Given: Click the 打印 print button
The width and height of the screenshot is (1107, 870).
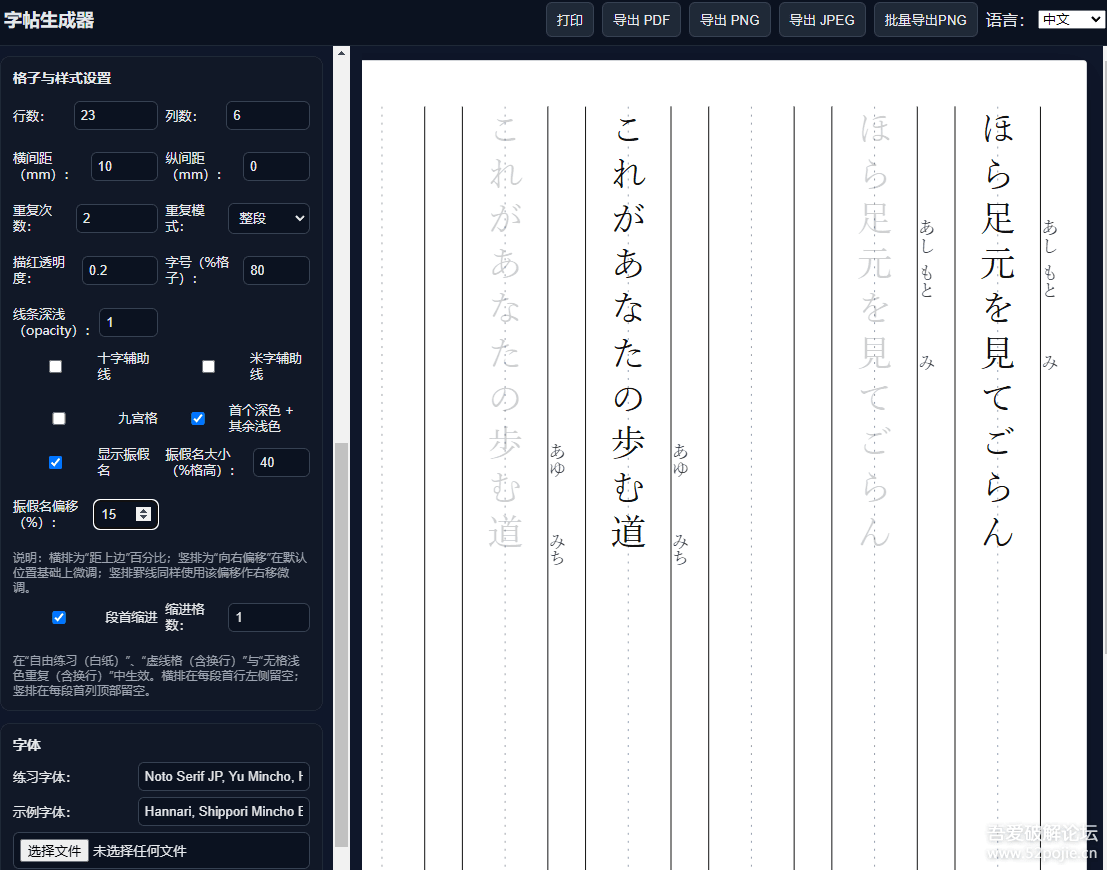Looking at the screenshot, I should (x=569, y=20).
